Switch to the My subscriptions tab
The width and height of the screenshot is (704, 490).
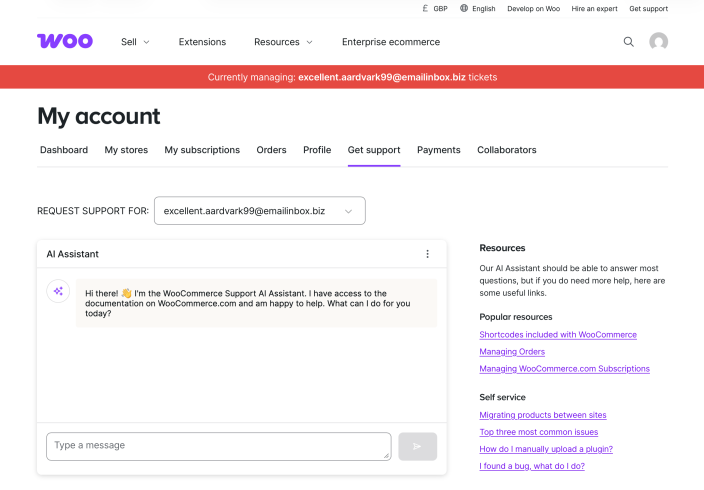202,150
